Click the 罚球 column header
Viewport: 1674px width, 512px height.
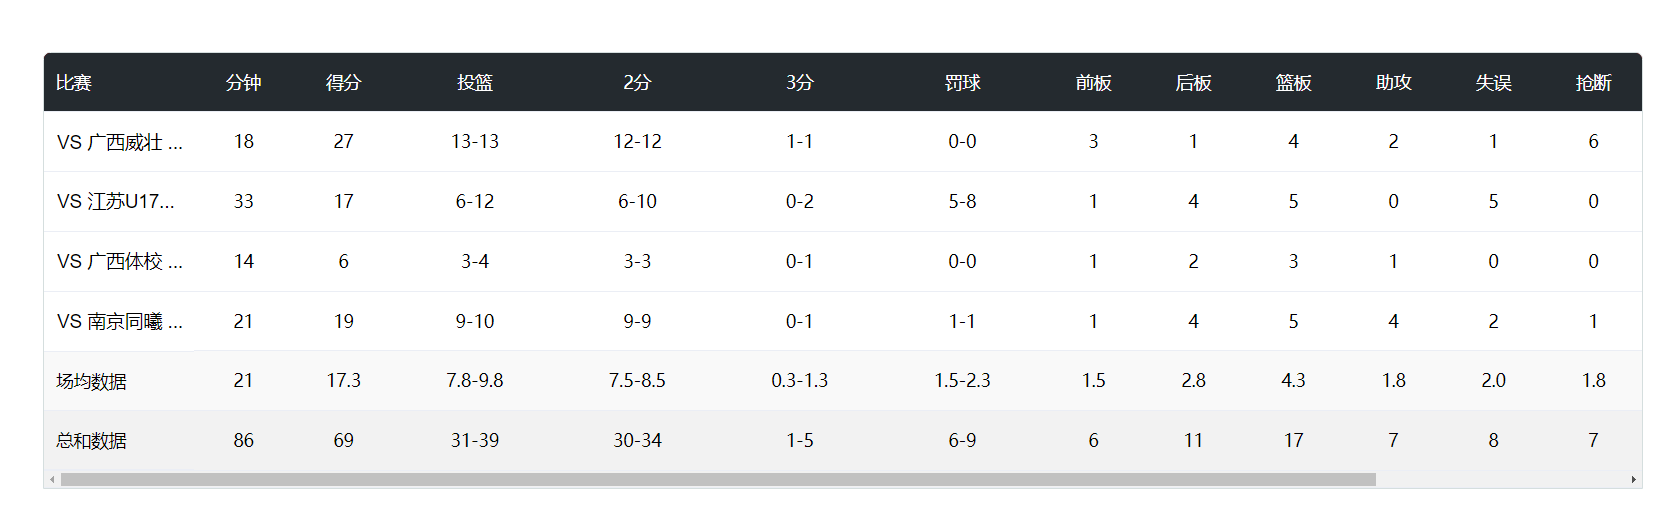pyautogui.click(x=962, y=83)
